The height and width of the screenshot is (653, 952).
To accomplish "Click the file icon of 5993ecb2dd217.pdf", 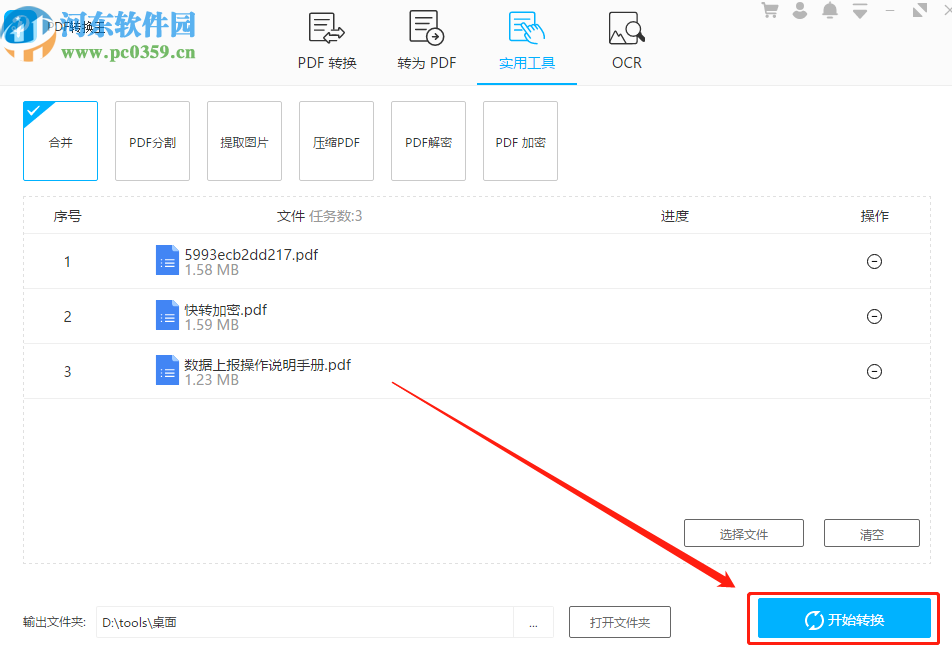I will click(x=167, y=260).
